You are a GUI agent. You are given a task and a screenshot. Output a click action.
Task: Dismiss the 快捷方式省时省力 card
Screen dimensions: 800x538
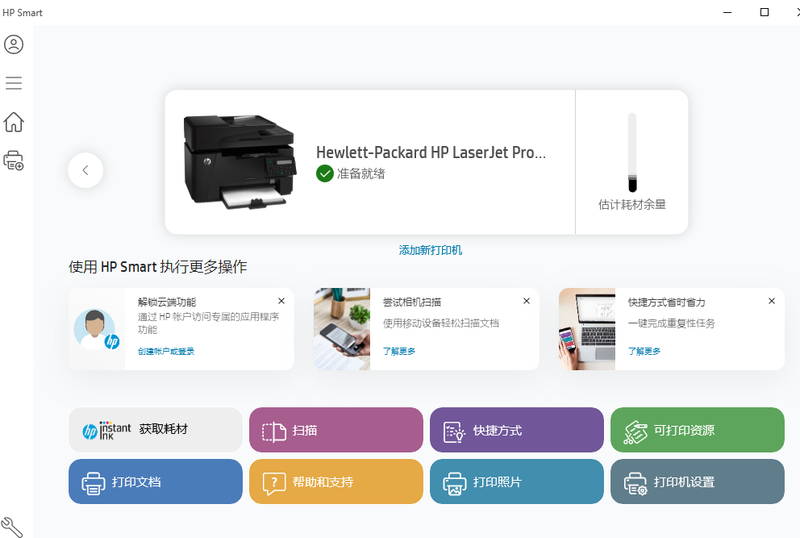click(771, 301)
